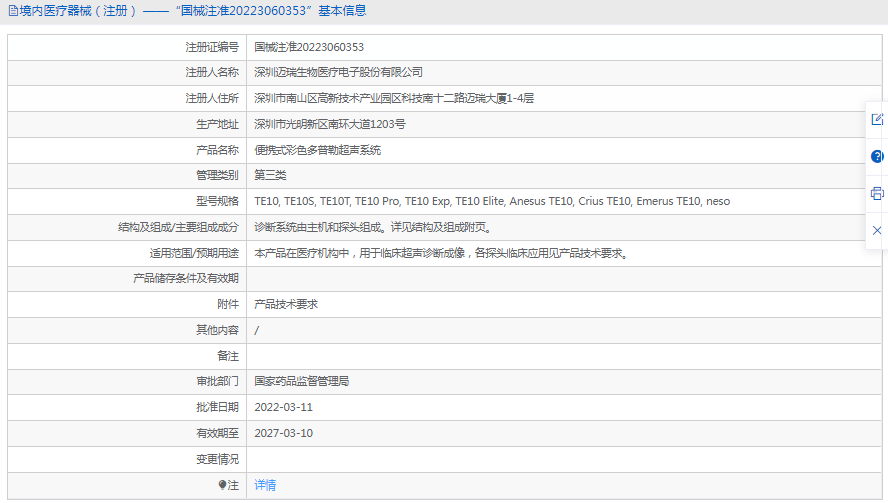
Task: Select registration number 国械注准20223060353 value
Action: [309, 47]
